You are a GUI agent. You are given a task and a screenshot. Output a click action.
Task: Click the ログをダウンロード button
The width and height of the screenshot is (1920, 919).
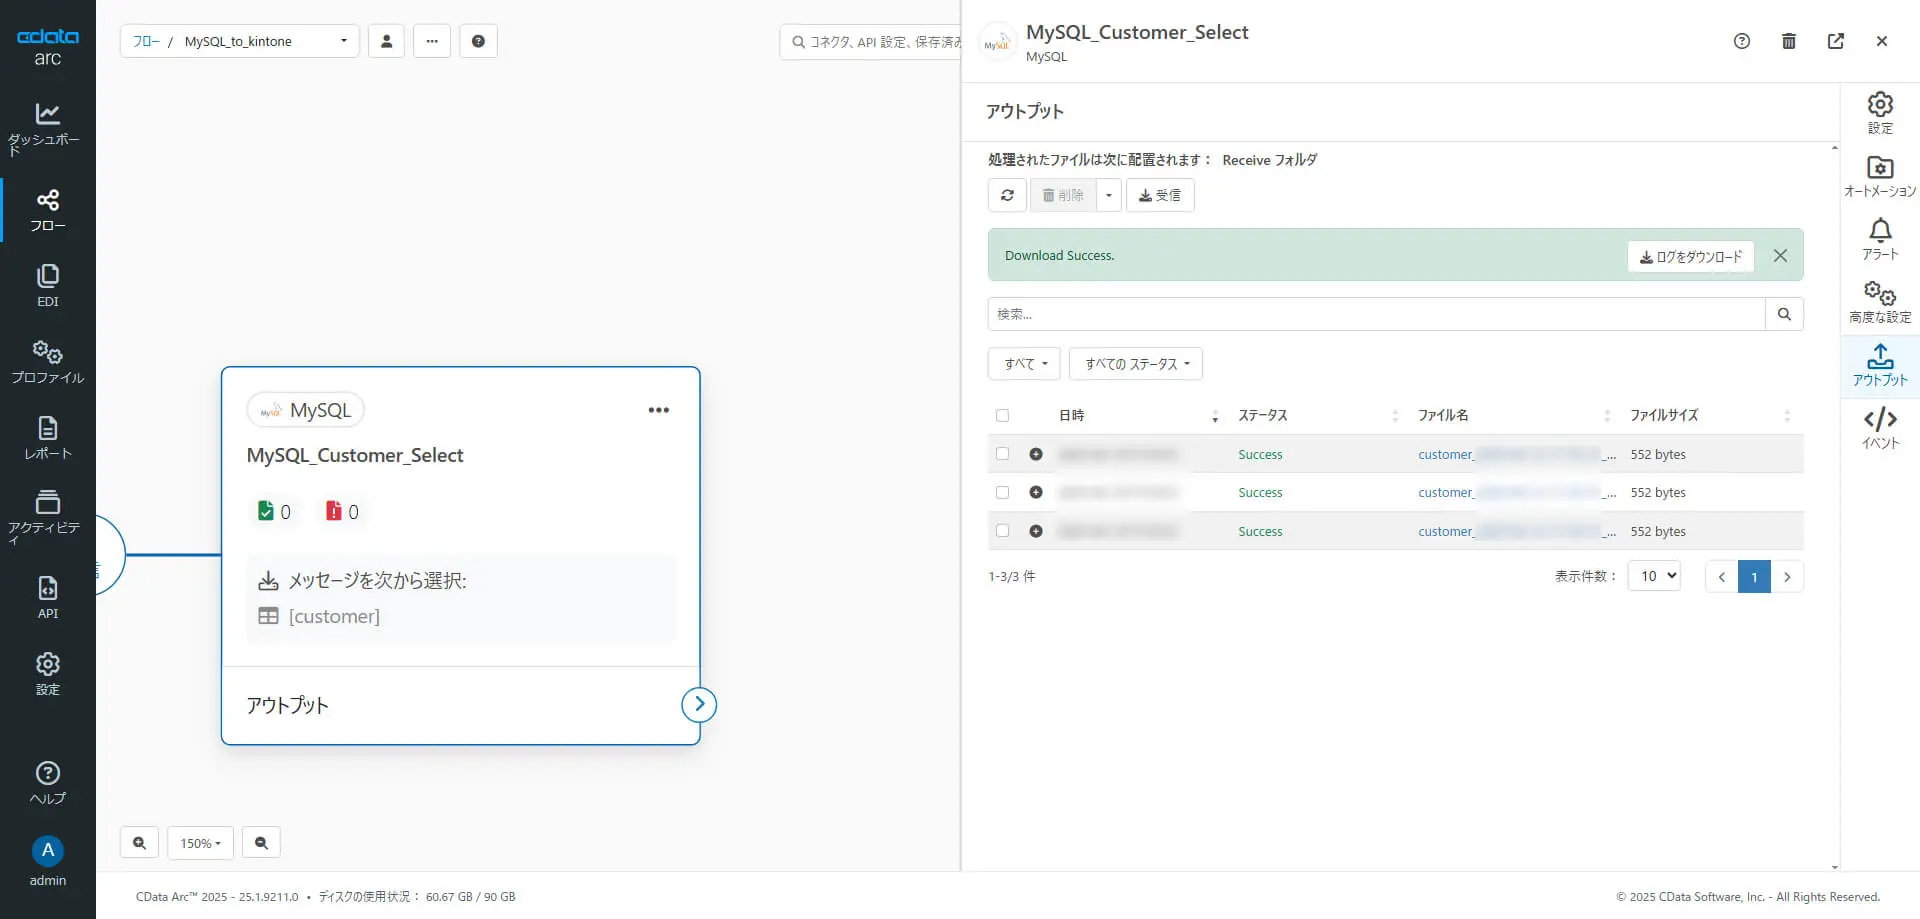[x=1690, y=256]
